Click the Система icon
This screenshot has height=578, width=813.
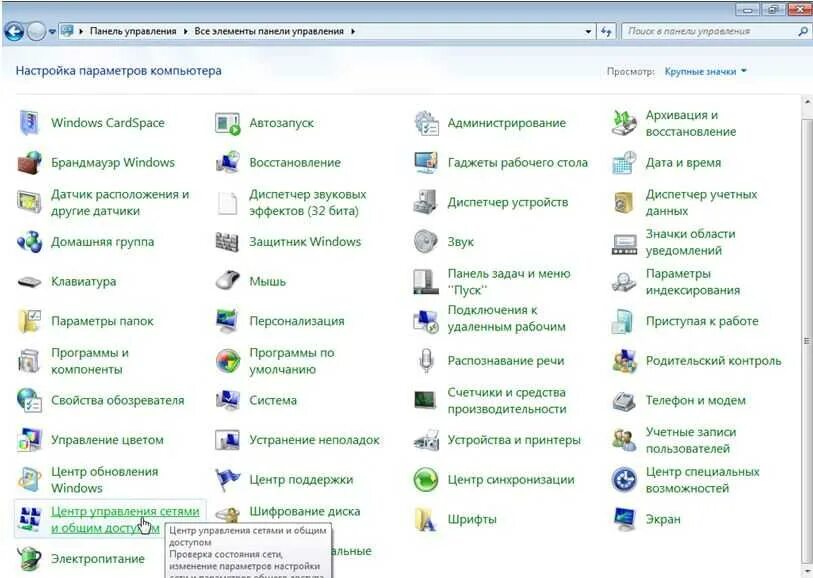pyautogui.click(x=228, y=400)
